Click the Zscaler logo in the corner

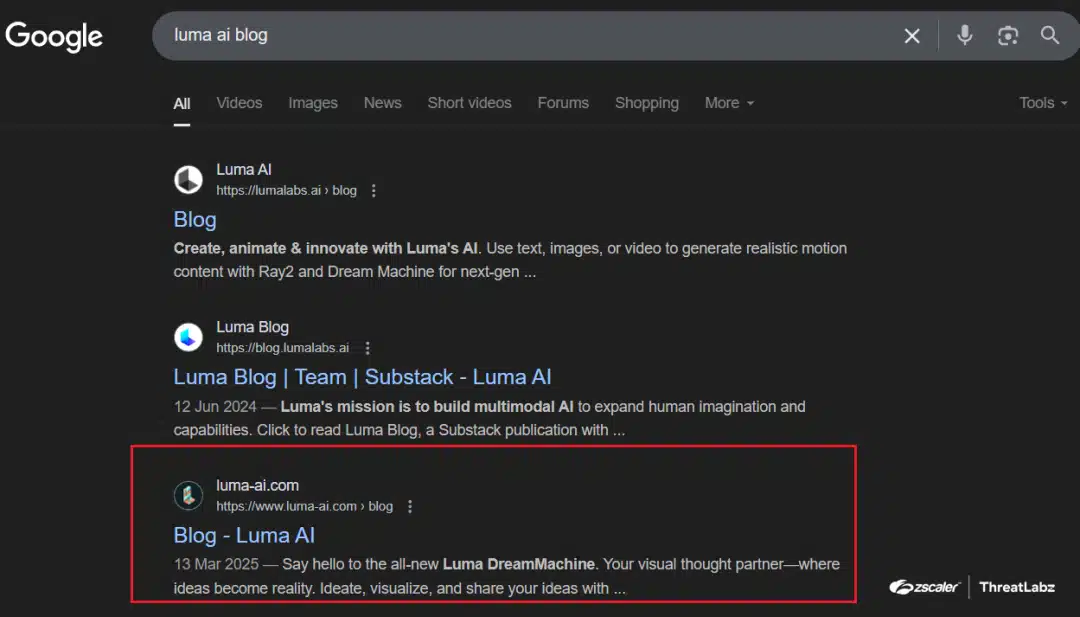click(924, 587)
